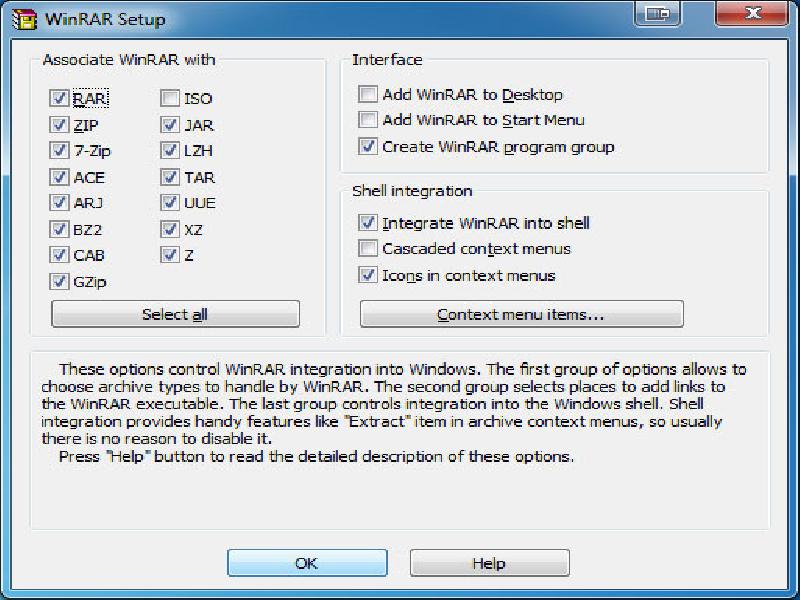
Task: Enable Cascaded context menus option
Action: [x=368, y=248]
